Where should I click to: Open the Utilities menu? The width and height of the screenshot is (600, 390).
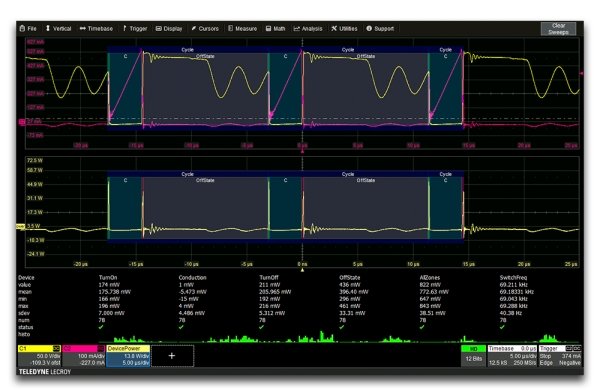344,28
